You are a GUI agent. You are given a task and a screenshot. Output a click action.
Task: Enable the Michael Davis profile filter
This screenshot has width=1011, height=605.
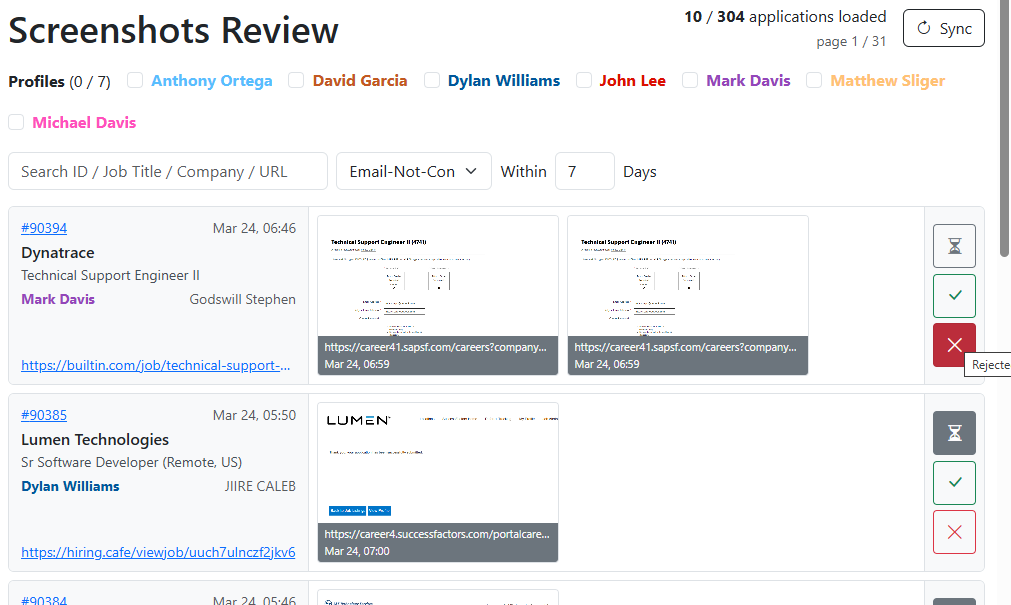tap(16, 121)
